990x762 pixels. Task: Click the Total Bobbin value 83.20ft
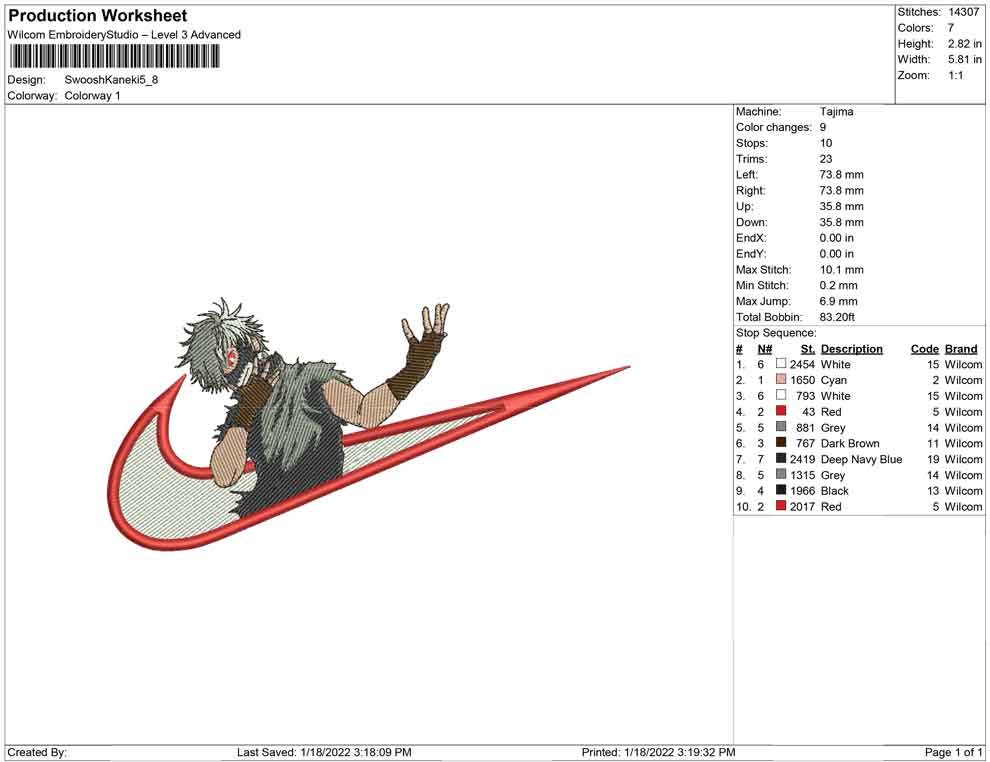click(x=837, y=316)
